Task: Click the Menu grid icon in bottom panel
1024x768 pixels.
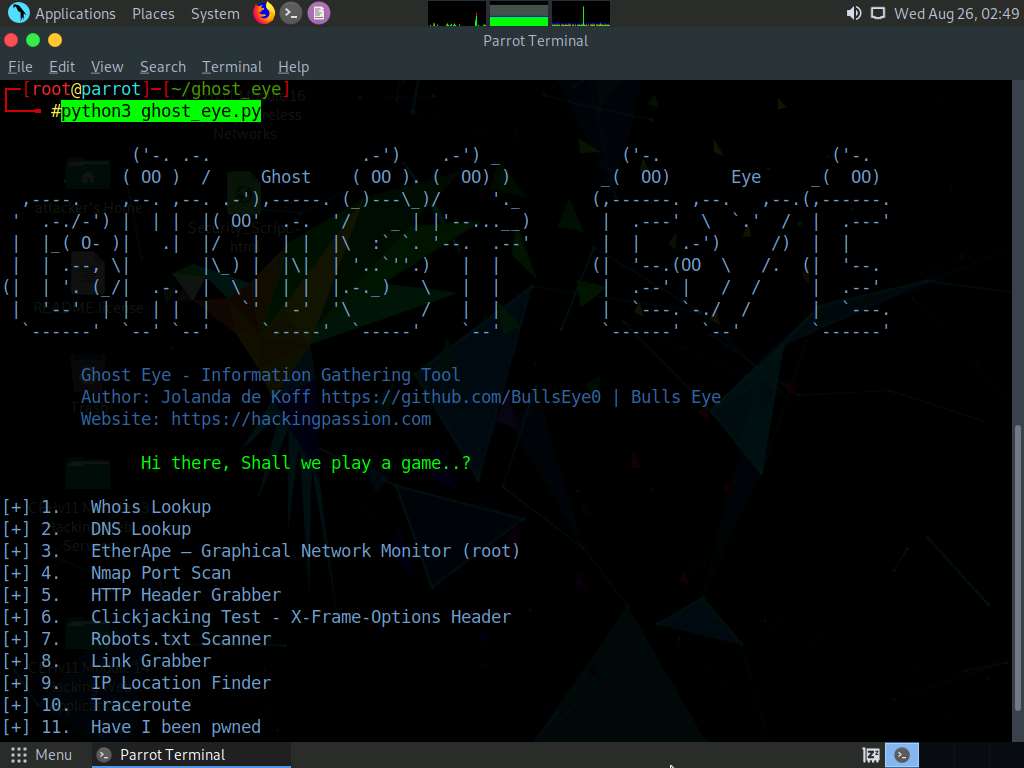Action: (x=19, y=755)
